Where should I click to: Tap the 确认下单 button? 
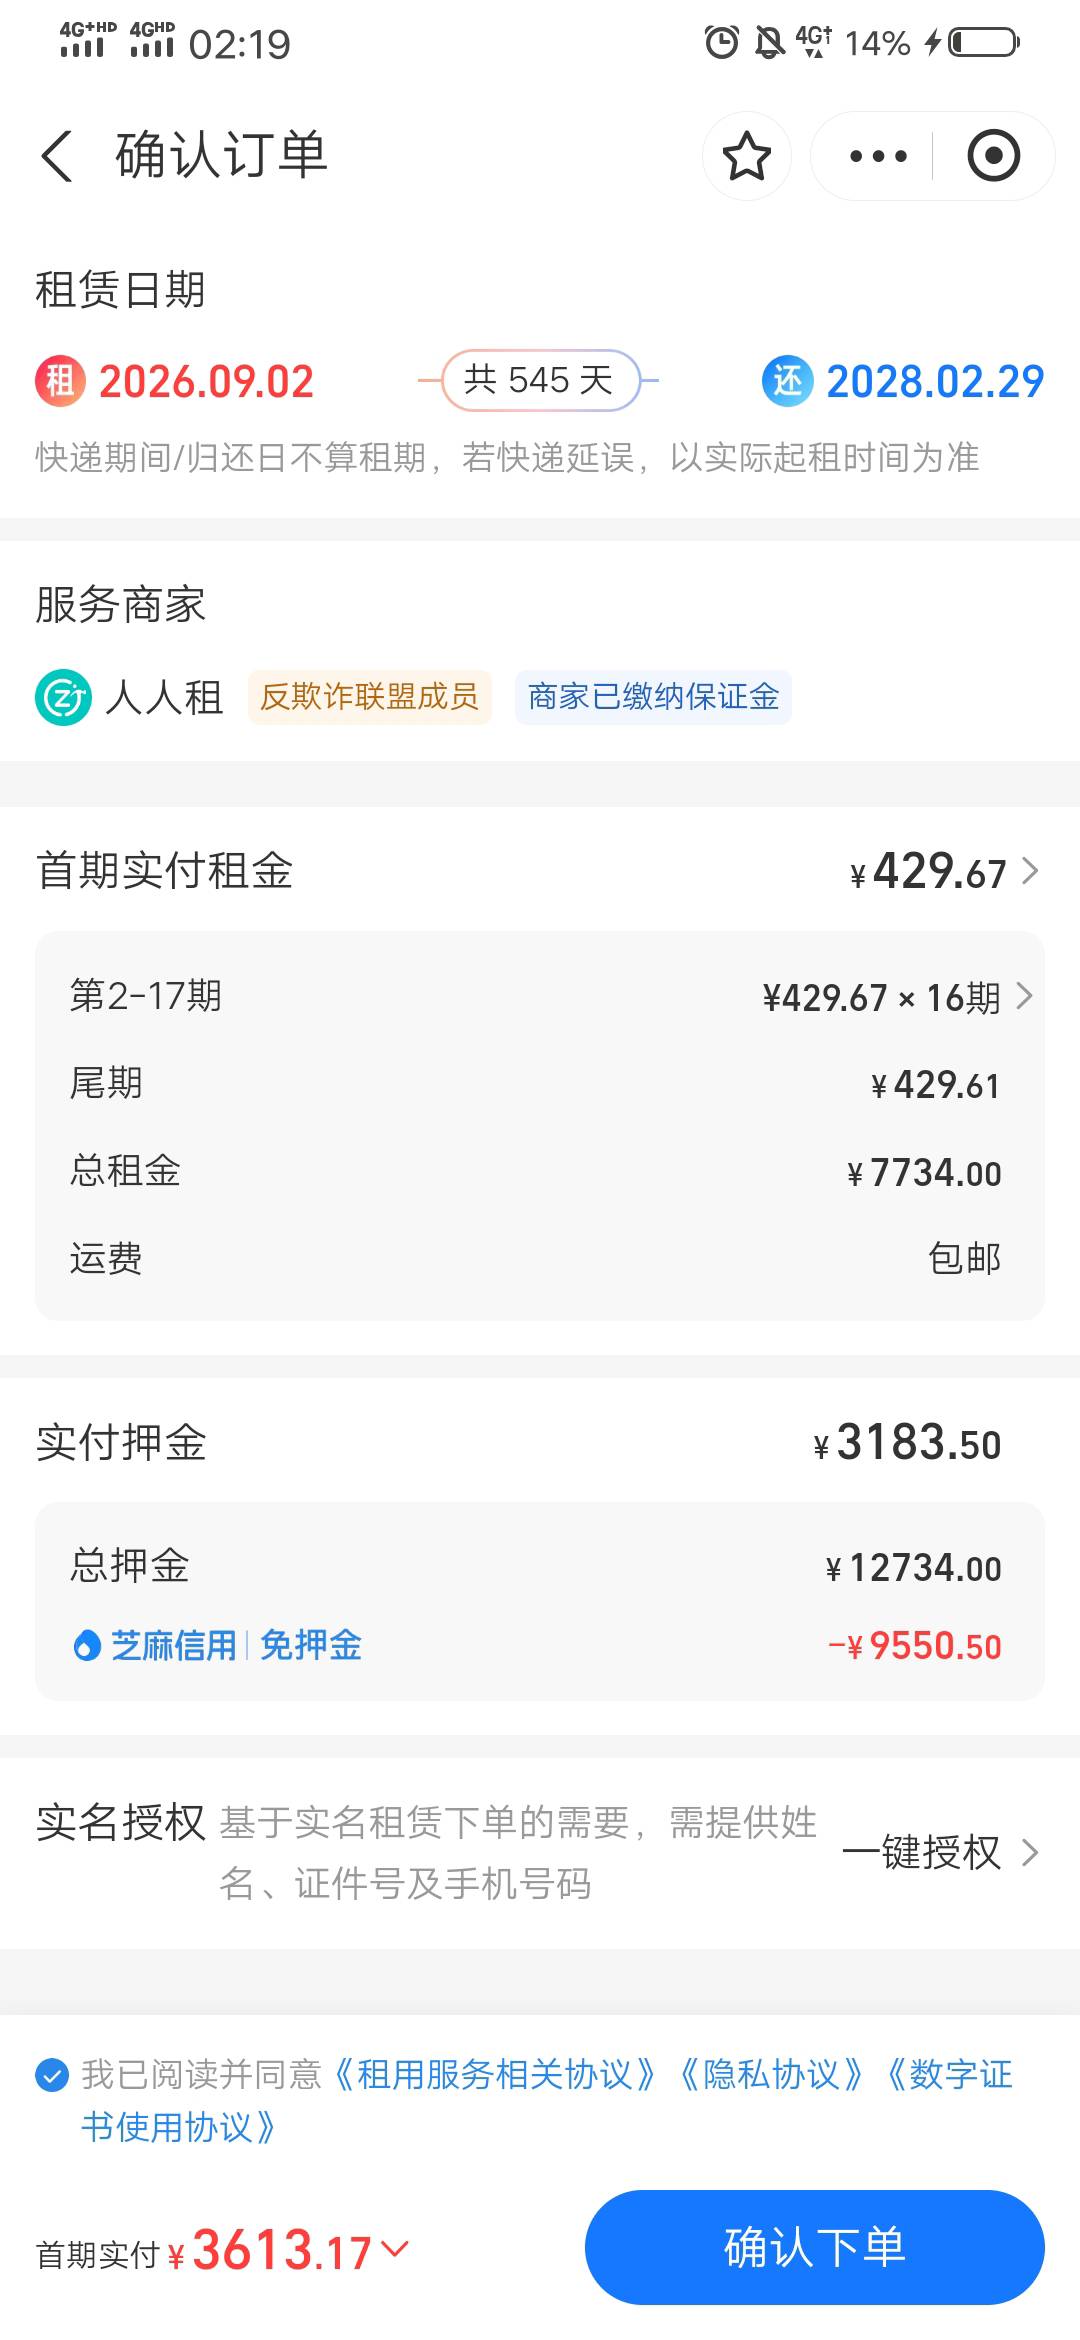pyautogui.click(x=814, y=2248)
